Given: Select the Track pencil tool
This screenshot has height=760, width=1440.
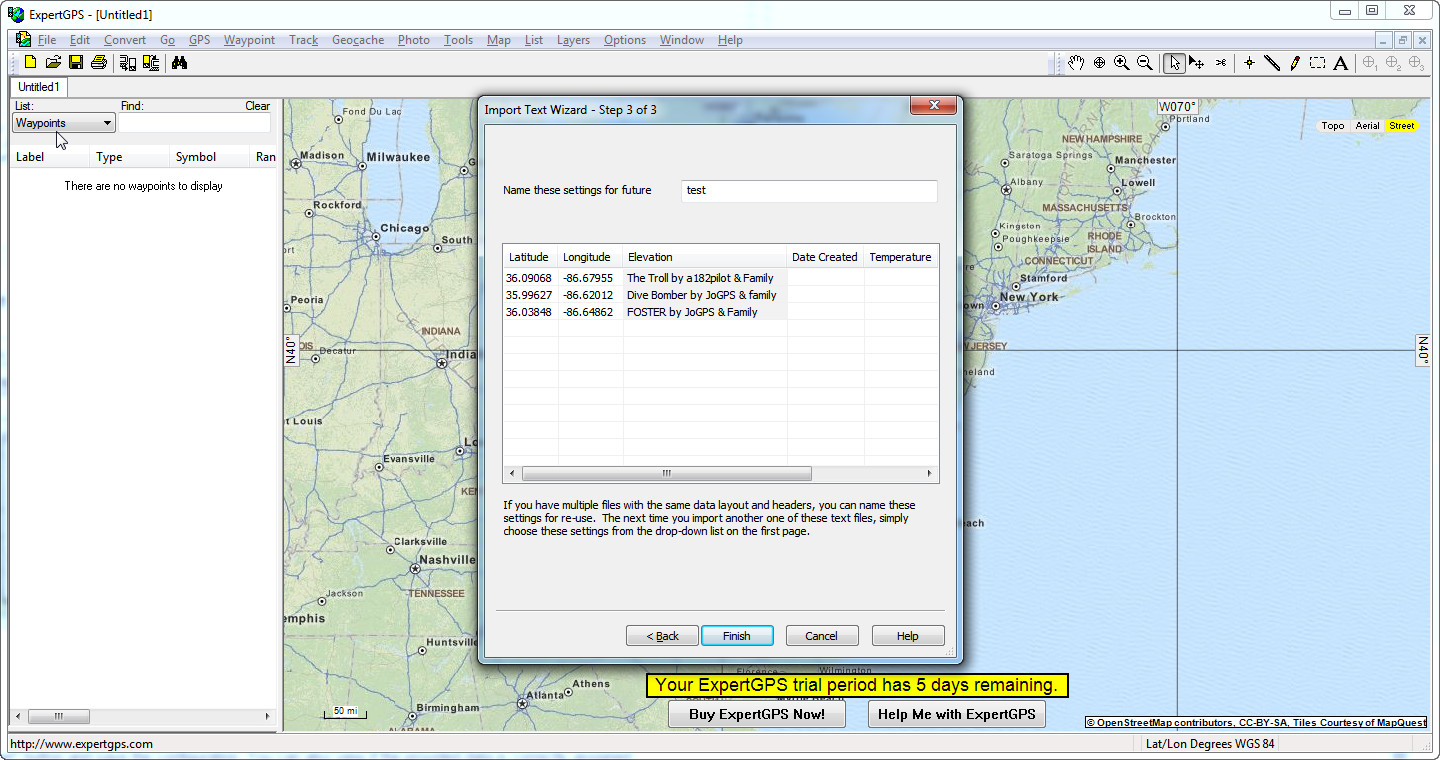Looking at the screenshot, I should [x=1295, y=63].
